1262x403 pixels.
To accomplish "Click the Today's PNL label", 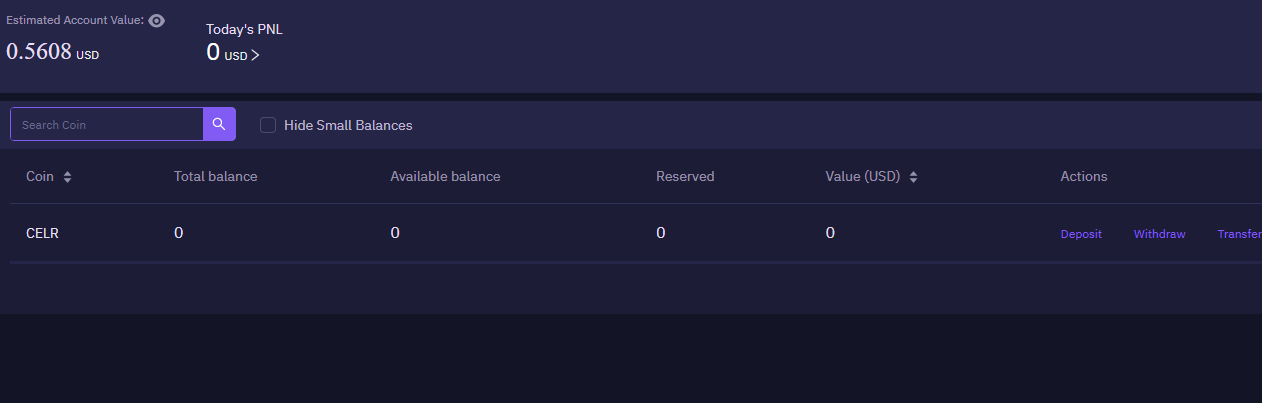I will pyautogui.click(x=244, y=29).
